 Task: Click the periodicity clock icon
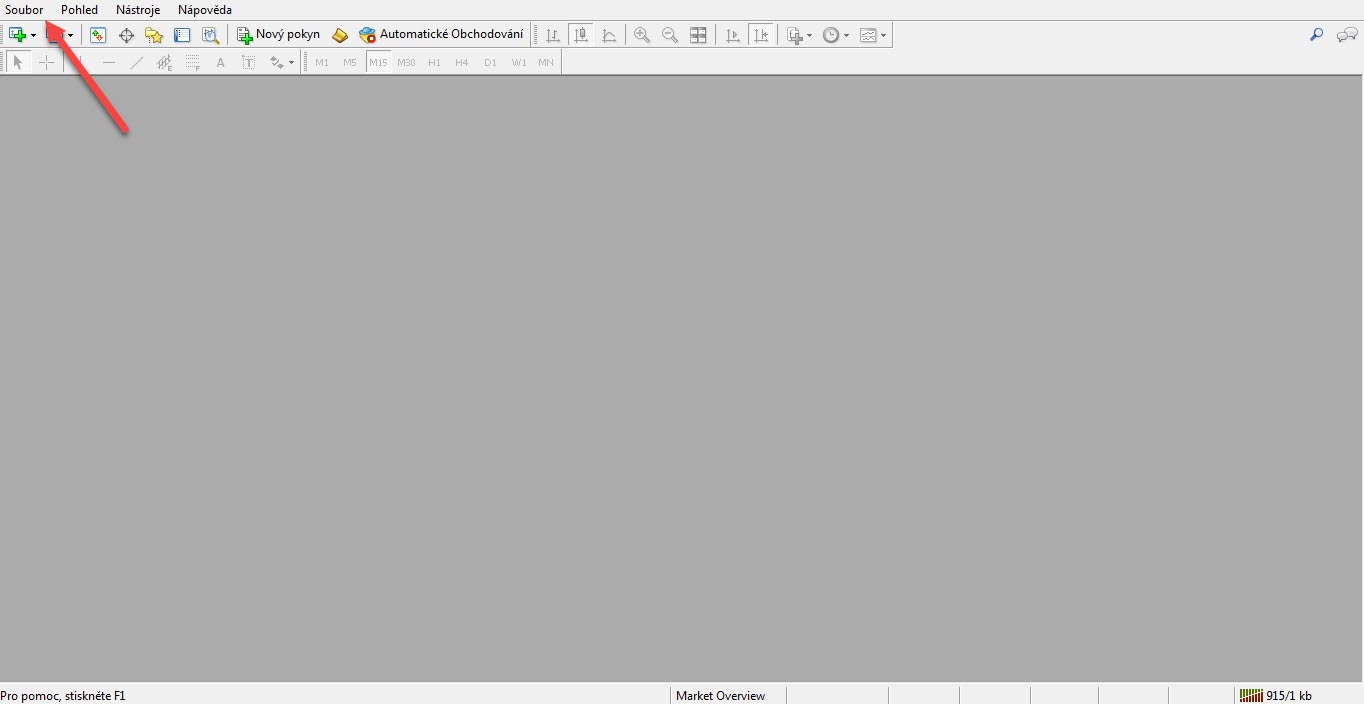[831, 35]
